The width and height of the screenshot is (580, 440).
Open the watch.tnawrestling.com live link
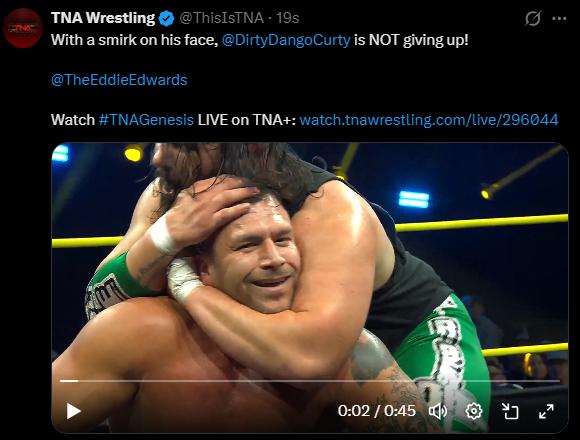[x=429, y=120]
